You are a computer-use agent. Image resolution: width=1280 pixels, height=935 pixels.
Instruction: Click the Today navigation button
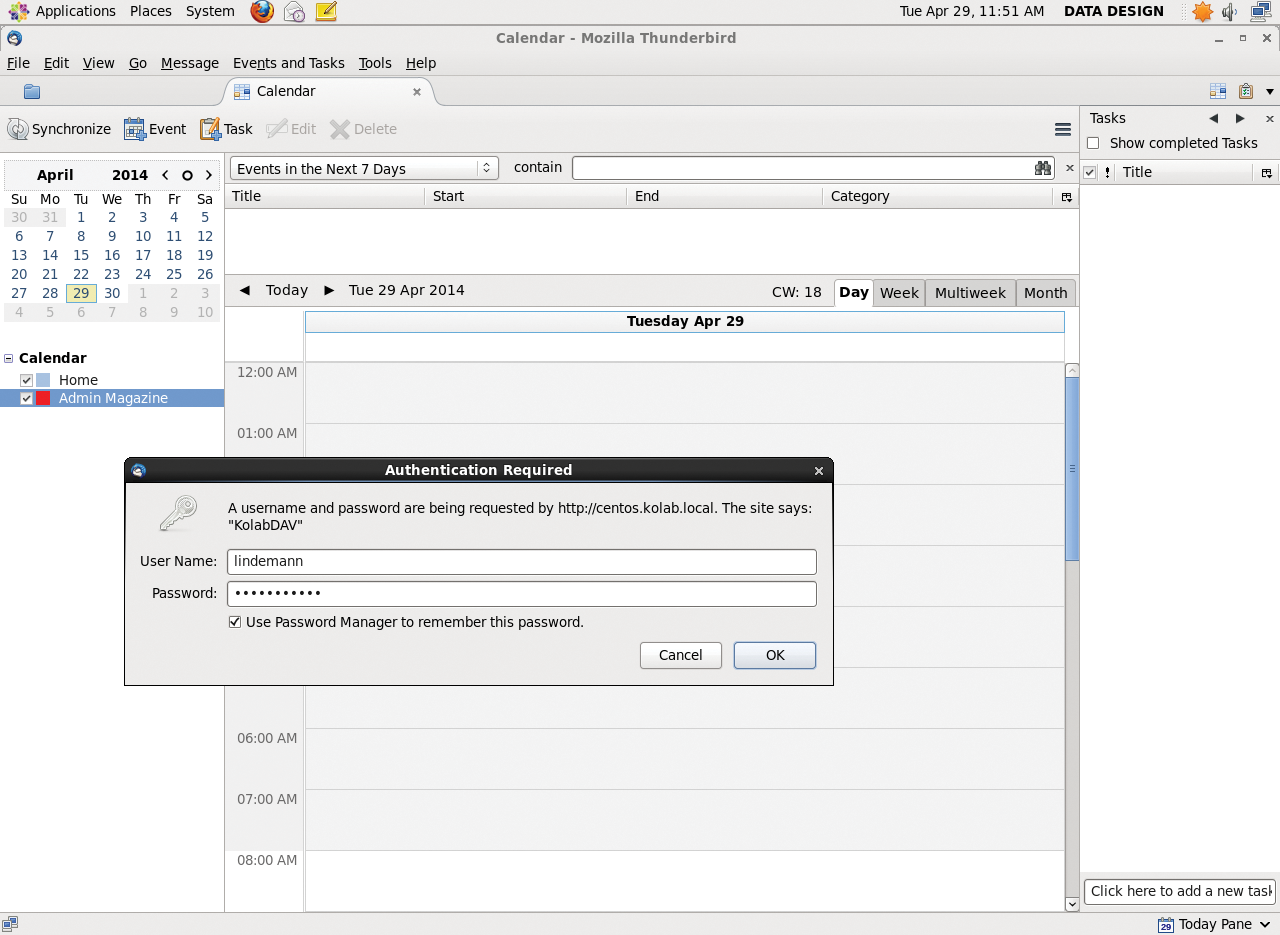(x=286, y=290)
